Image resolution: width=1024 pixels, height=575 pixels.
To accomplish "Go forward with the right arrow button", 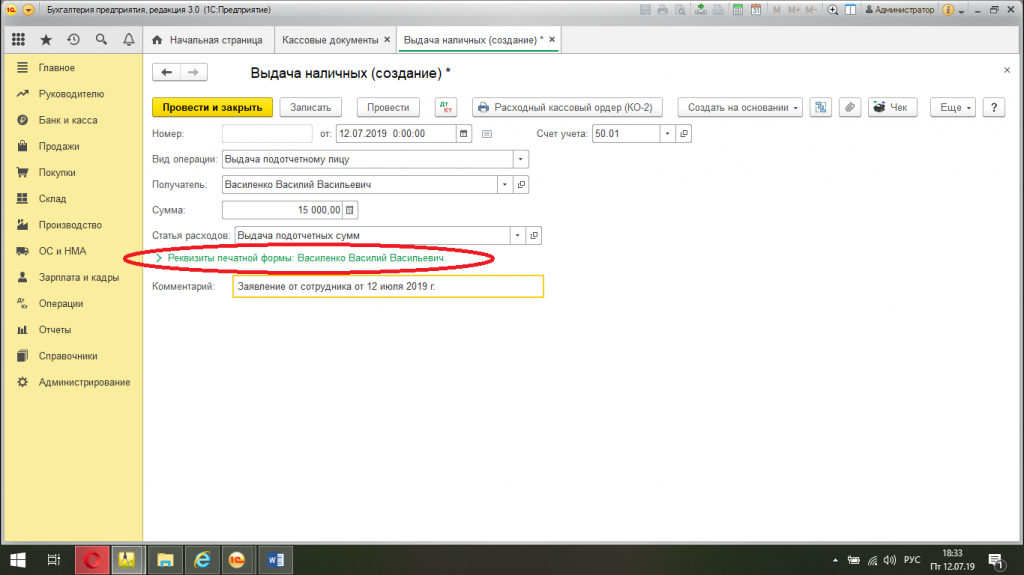I will click(x=193, y=72).
